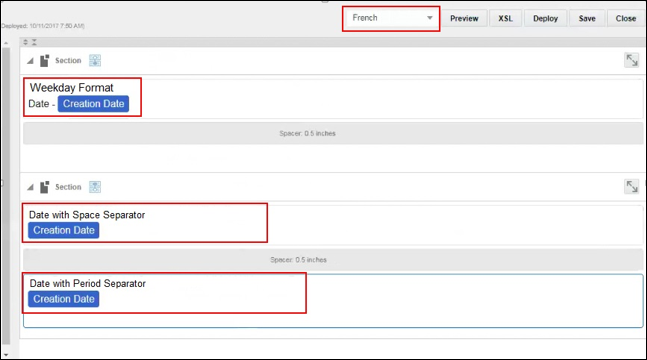
Task: Save the template
Action: point(587,19)
